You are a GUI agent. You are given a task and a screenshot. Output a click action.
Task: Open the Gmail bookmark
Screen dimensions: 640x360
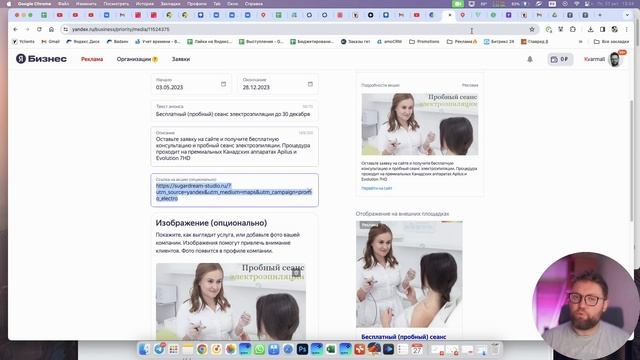coord(50,42)
